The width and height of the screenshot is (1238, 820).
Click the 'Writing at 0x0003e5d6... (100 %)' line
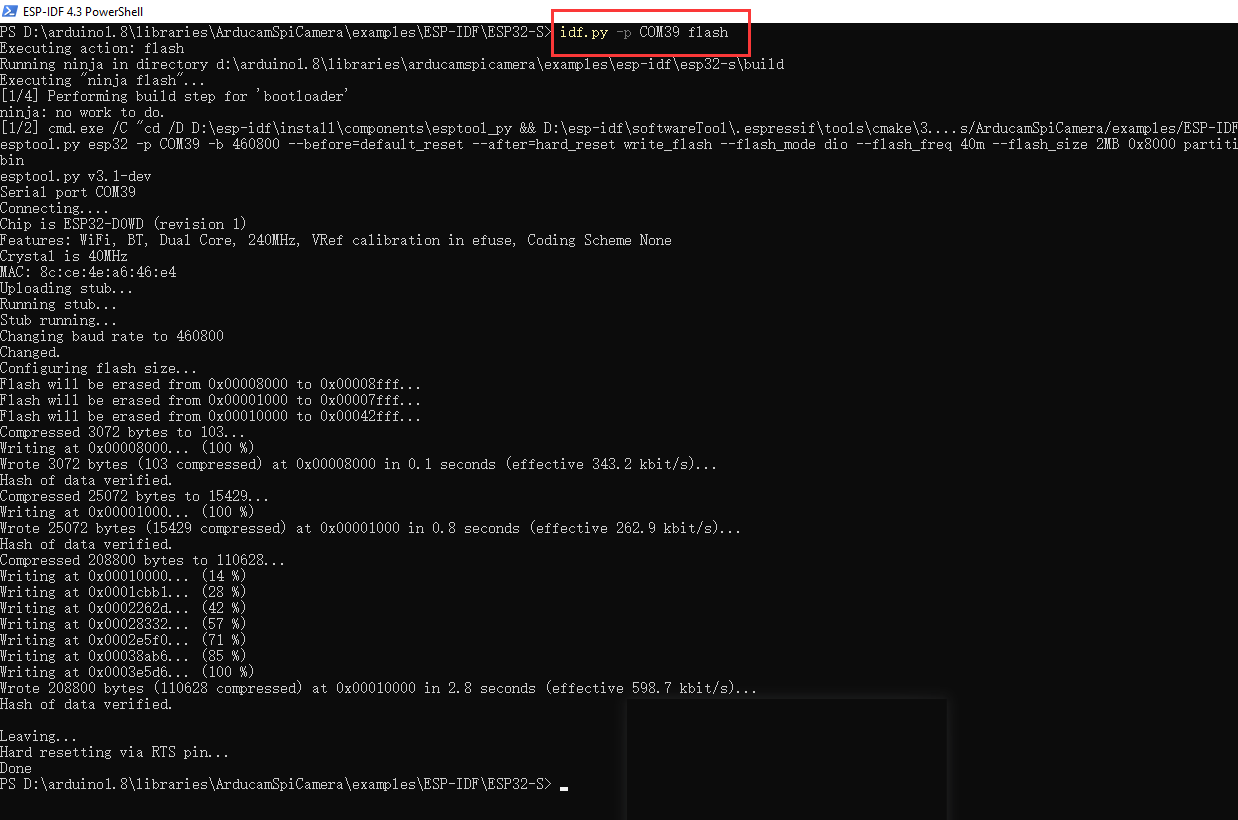click(127, 672)
